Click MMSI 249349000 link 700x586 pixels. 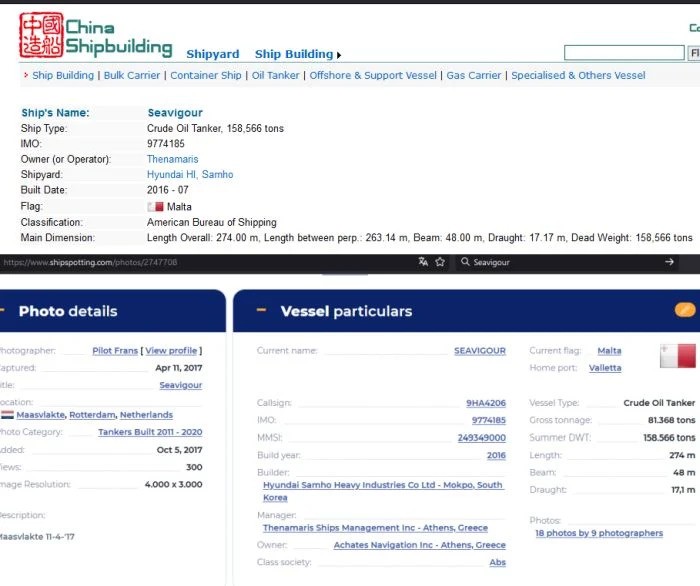(x=482, y=438)
